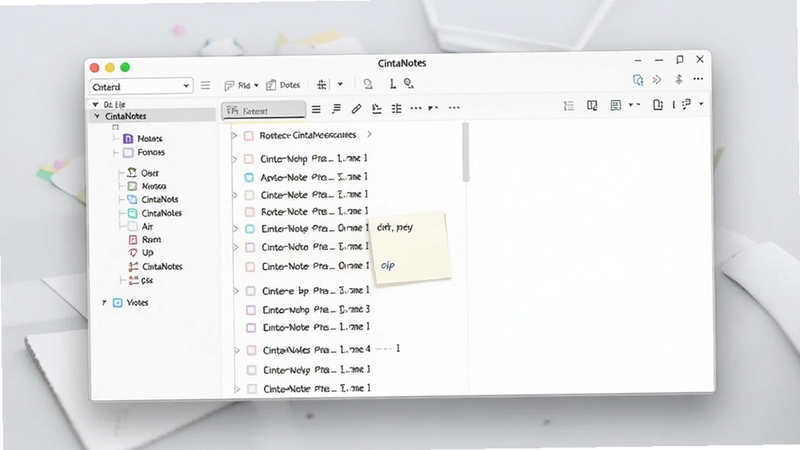
Task: Expand the Rostecr CintaMeercaiees row arrow
Action: coord(234,135)
